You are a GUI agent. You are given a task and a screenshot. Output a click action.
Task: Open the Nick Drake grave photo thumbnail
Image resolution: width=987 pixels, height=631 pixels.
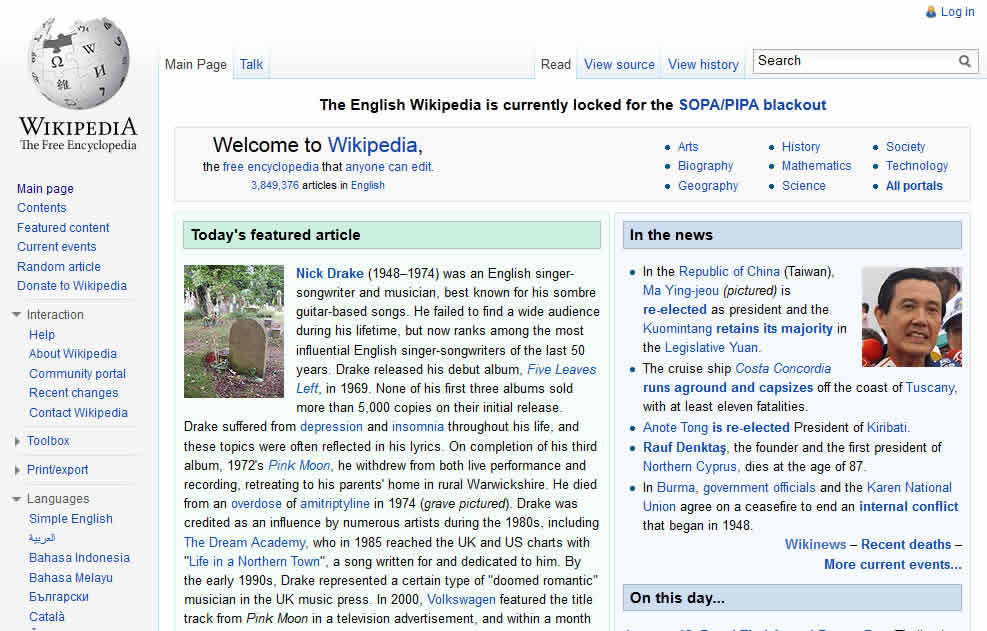pyautogui.click(x=234, y=331)
